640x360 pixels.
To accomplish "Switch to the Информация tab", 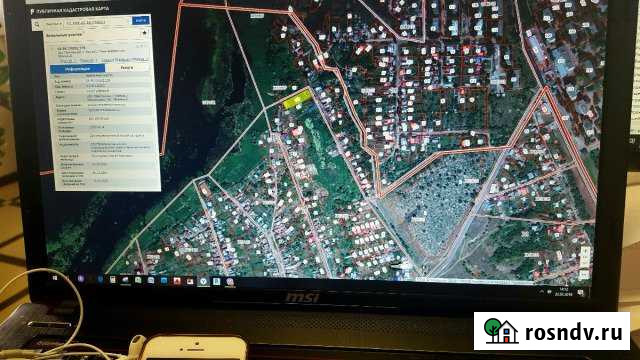I will pyautogui.click(x=78, y=69).
